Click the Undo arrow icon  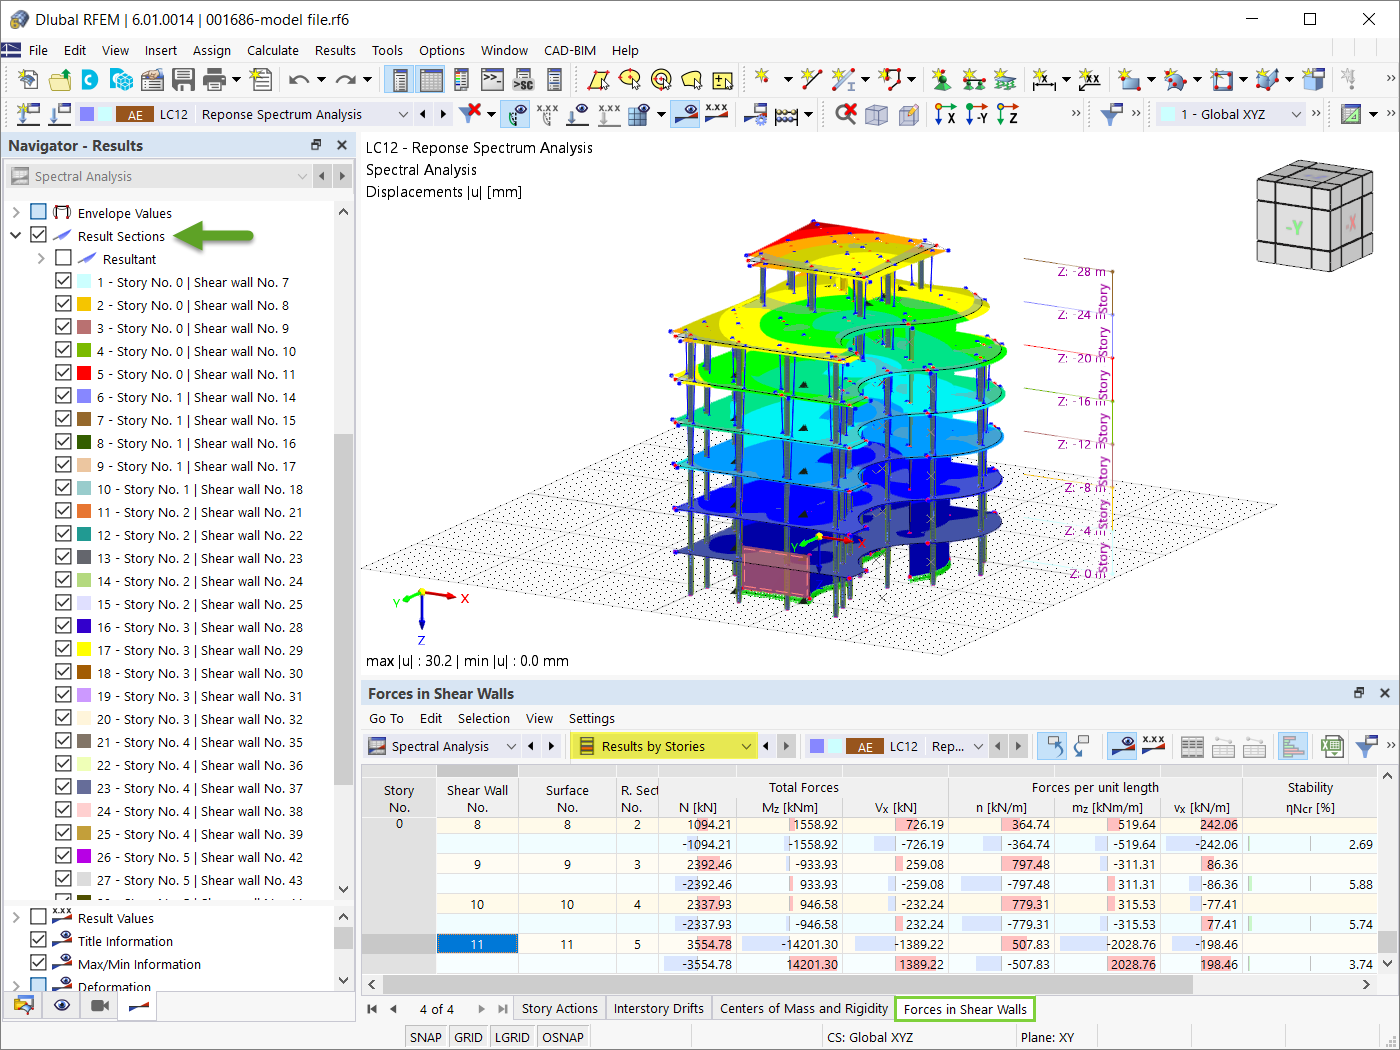pyautogui.click(x=299, y=79)
